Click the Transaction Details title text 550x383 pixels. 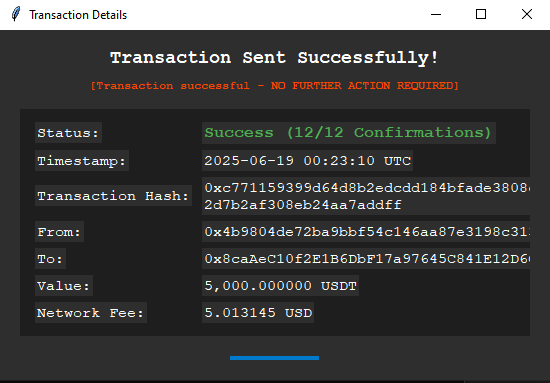[78, 15]
